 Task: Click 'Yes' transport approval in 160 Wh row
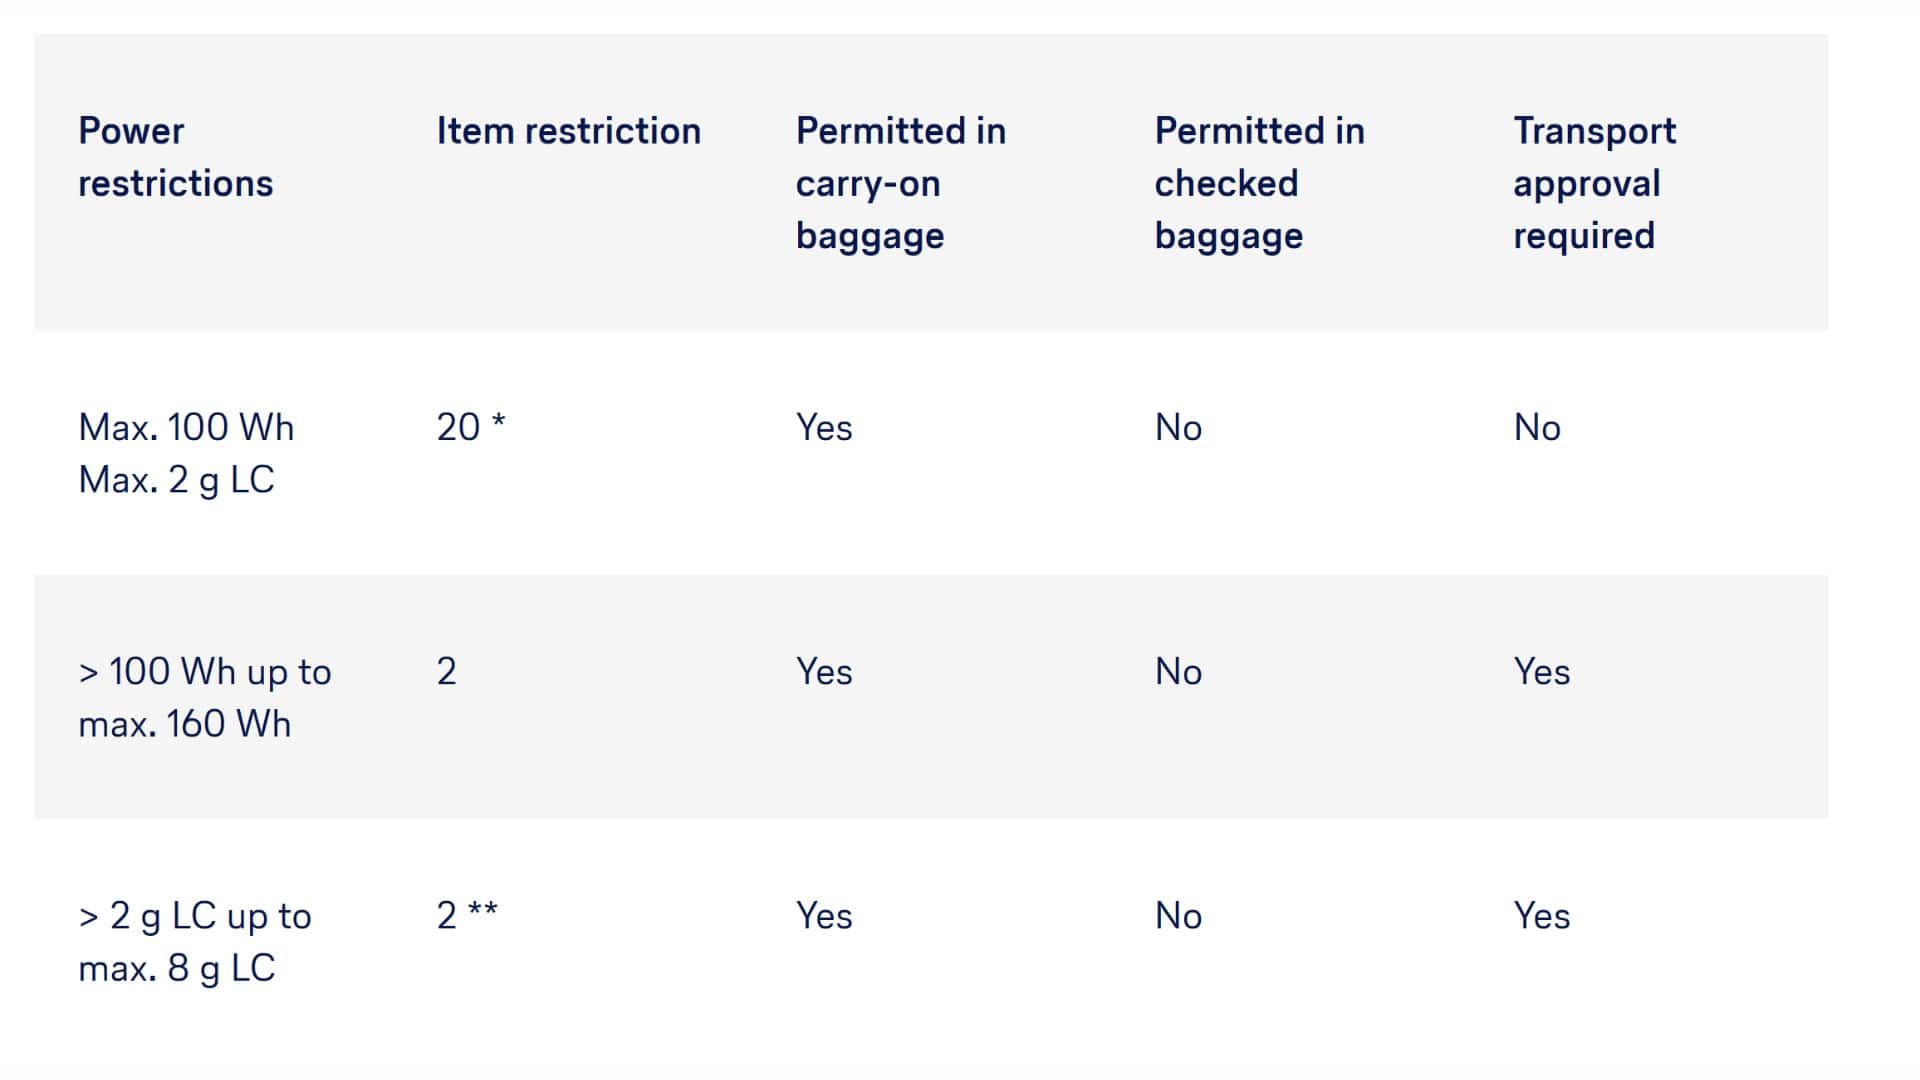tap(1541, 672)
